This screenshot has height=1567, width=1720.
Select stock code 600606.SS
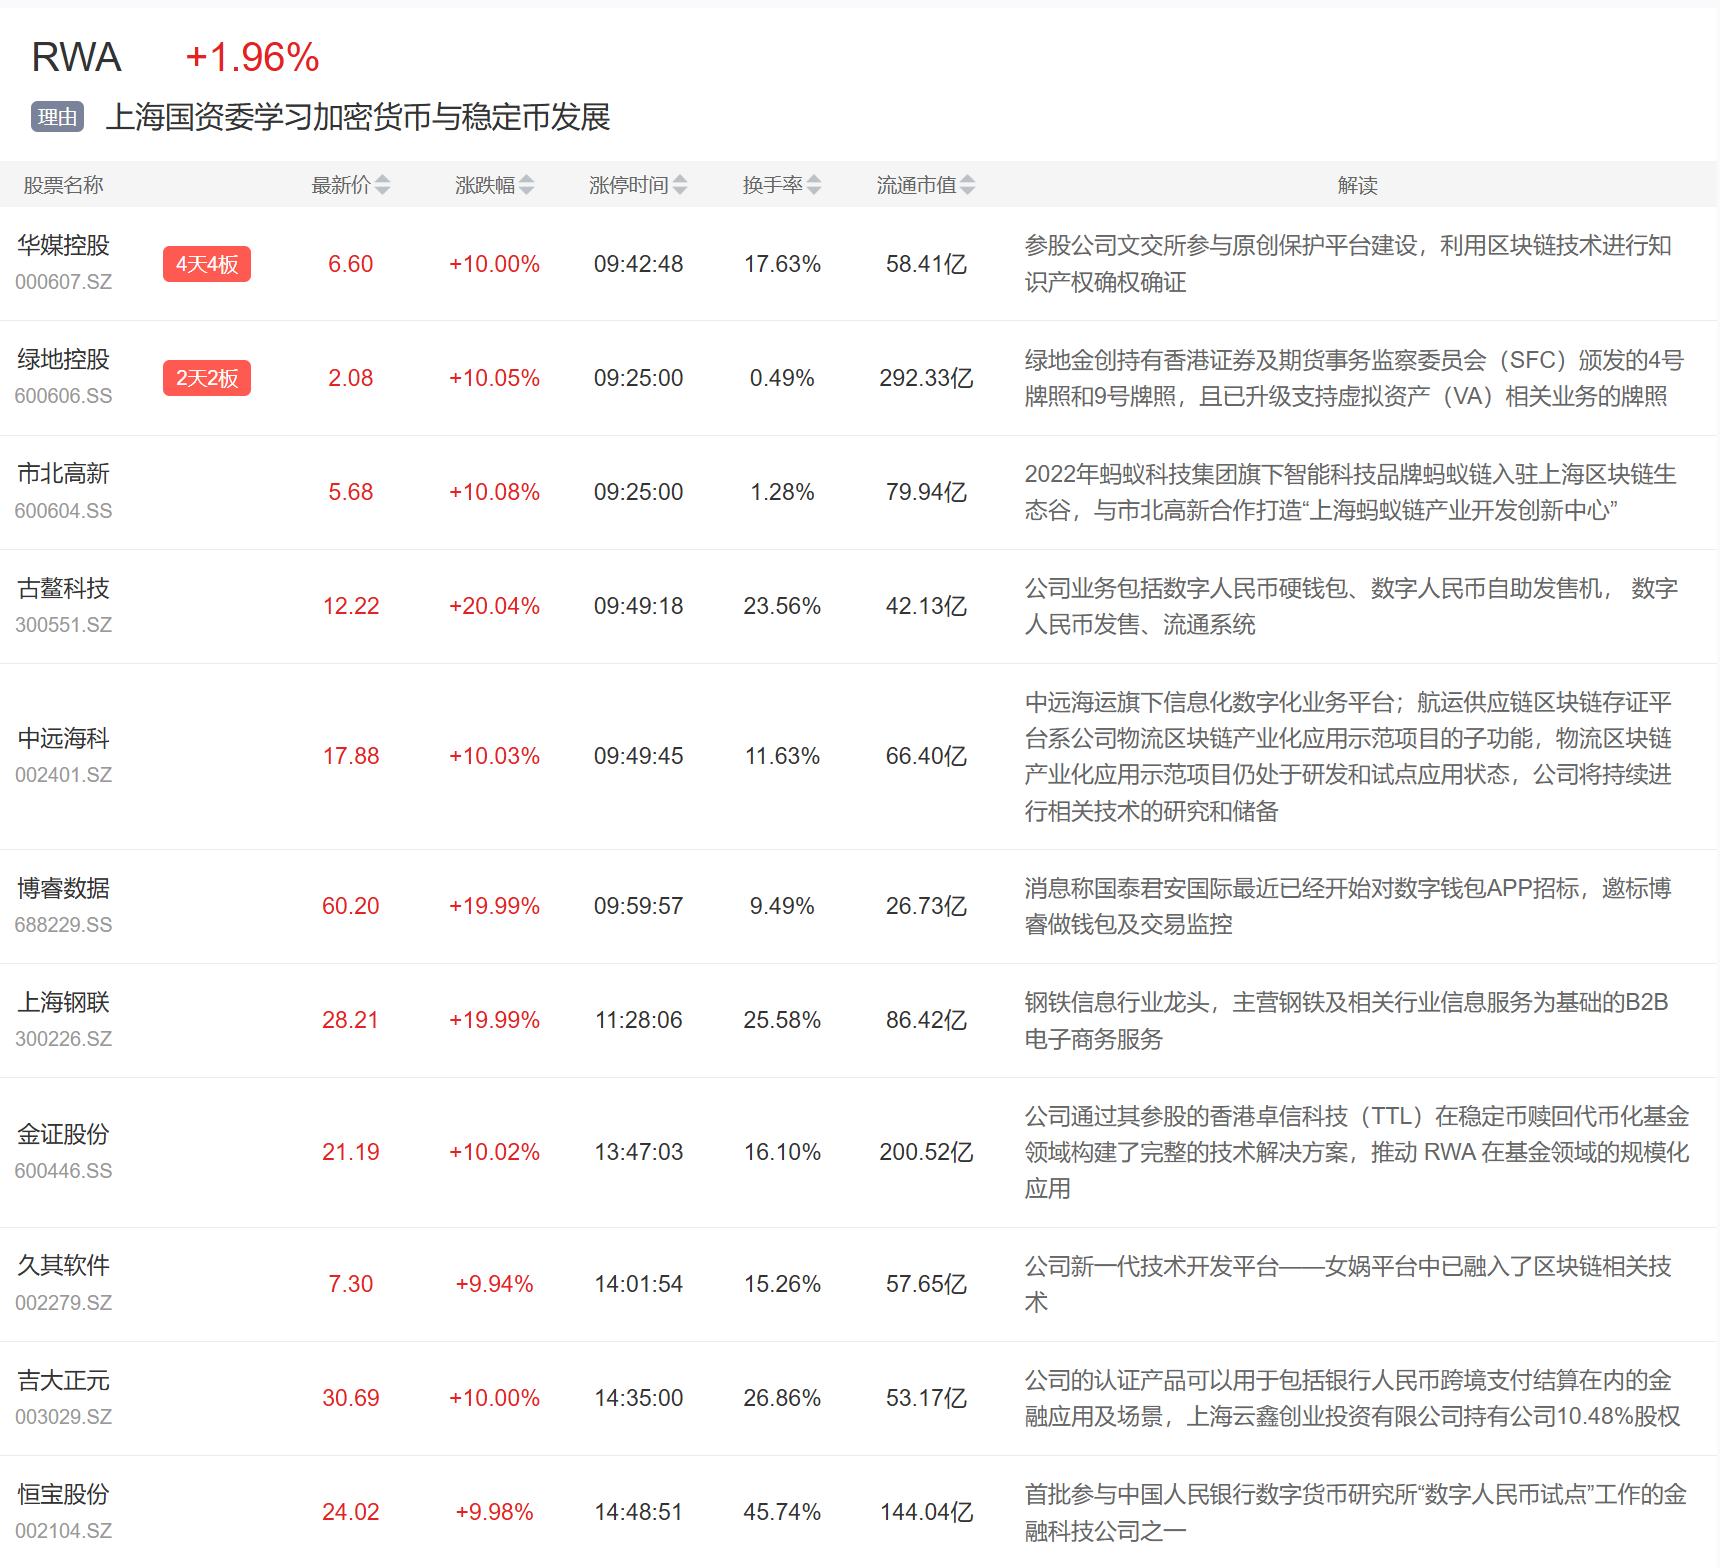tap(63, 396)
